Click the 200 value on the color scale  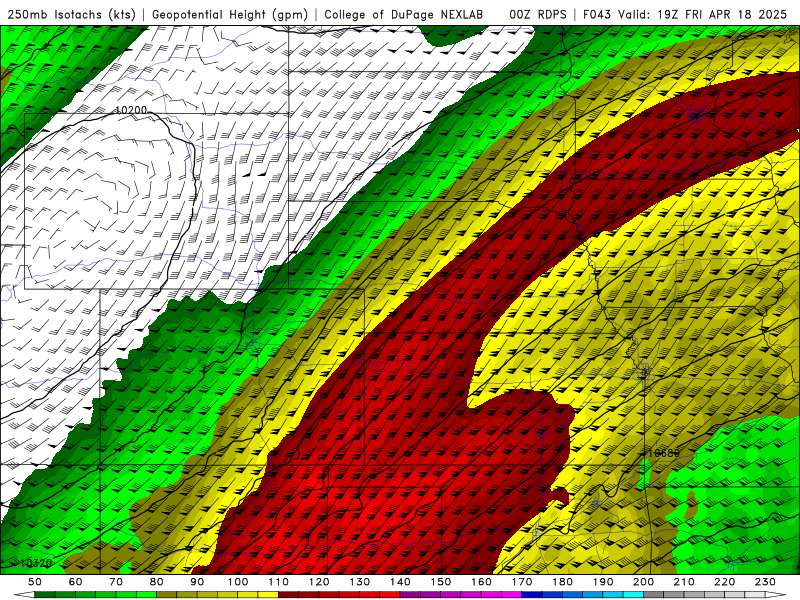pos(644,582)
